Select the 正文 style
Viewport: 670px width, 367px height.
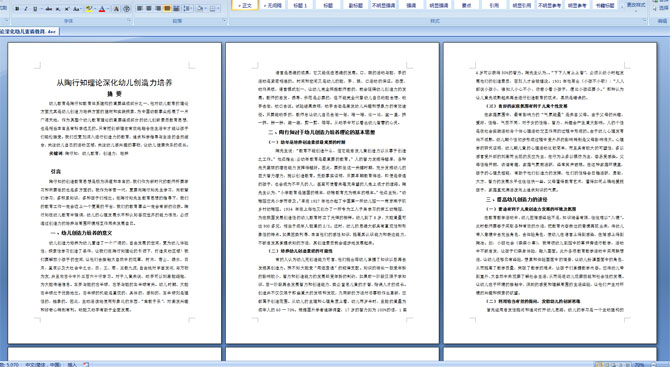[x=245, y=5]
